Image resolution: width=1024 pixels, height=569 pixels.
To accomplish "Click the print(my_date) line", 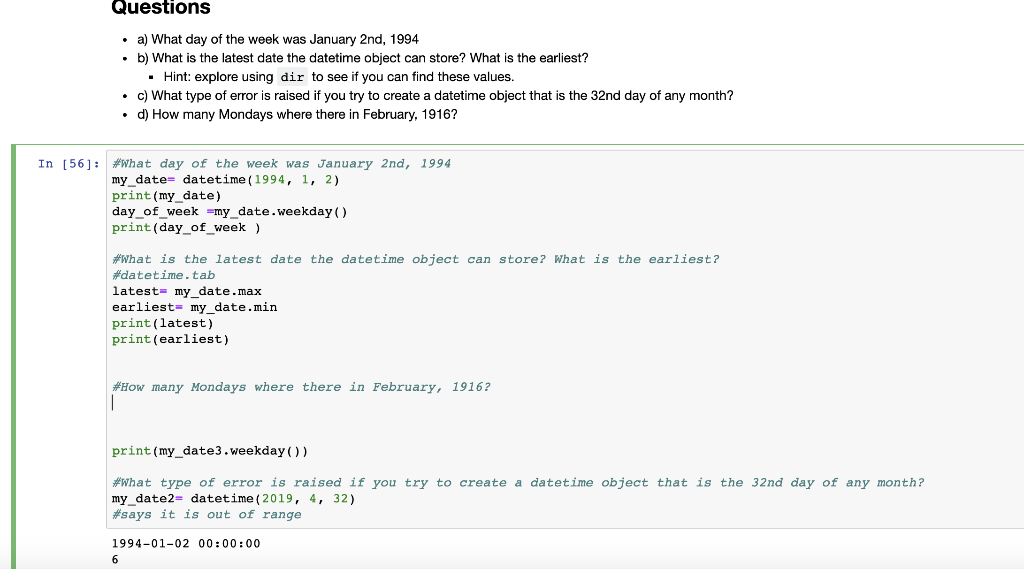I will click(x=167, y=195).
